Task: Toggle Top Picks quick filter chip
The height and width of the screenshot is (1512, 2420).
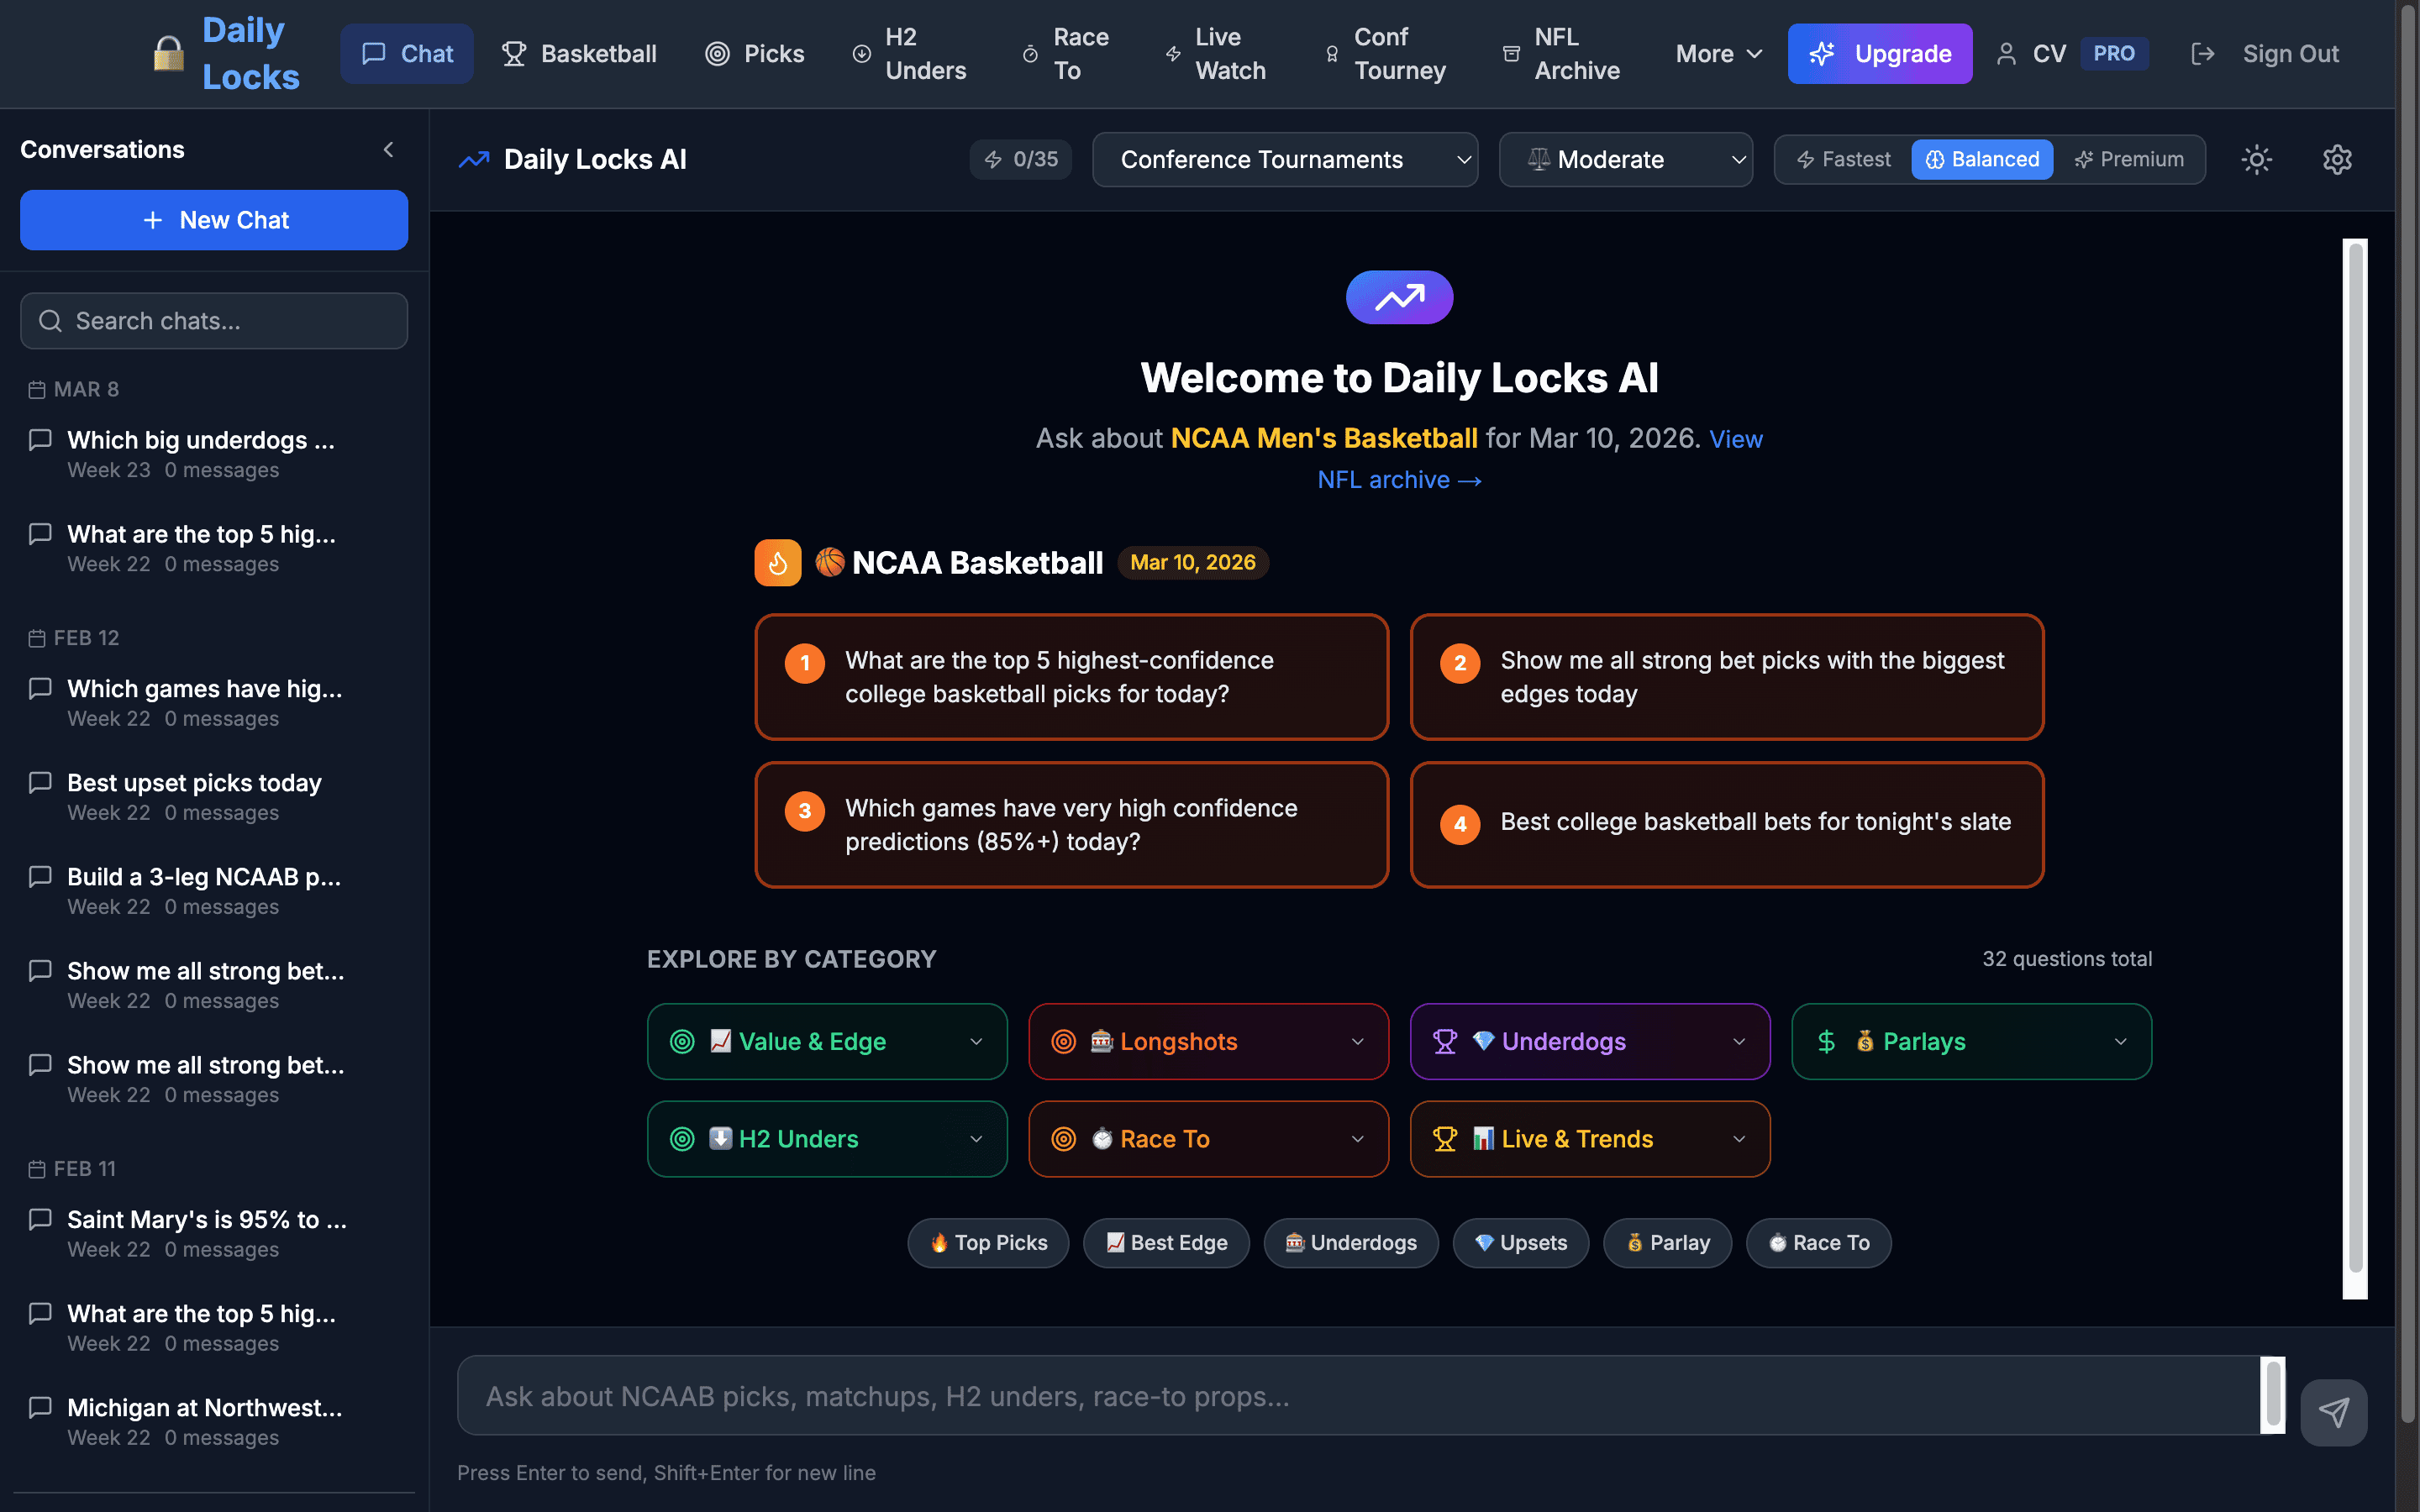Action: coord(988,1243)
